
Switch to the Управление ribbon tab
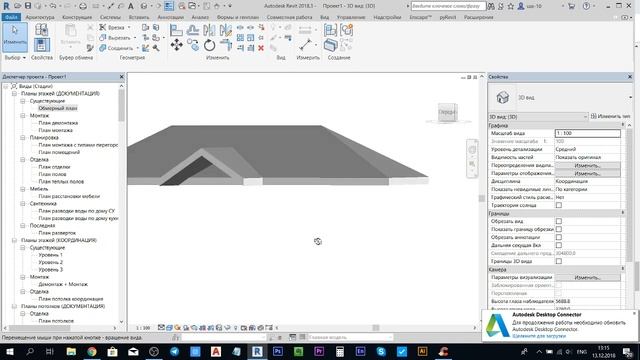click(351, 17)
